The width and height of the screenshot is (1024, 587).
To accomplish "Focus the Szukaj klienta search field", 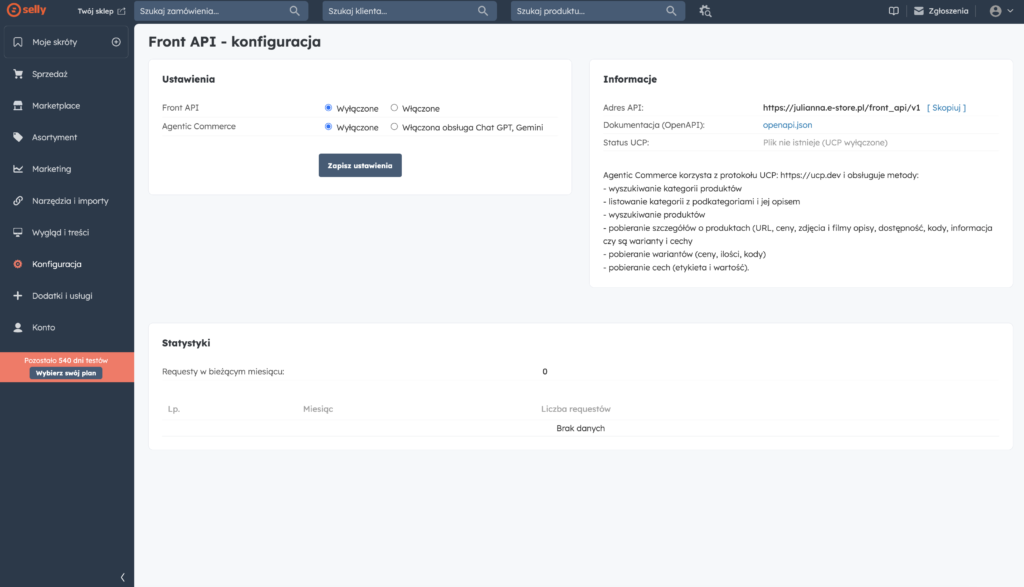I will click(x=409, y=11).
